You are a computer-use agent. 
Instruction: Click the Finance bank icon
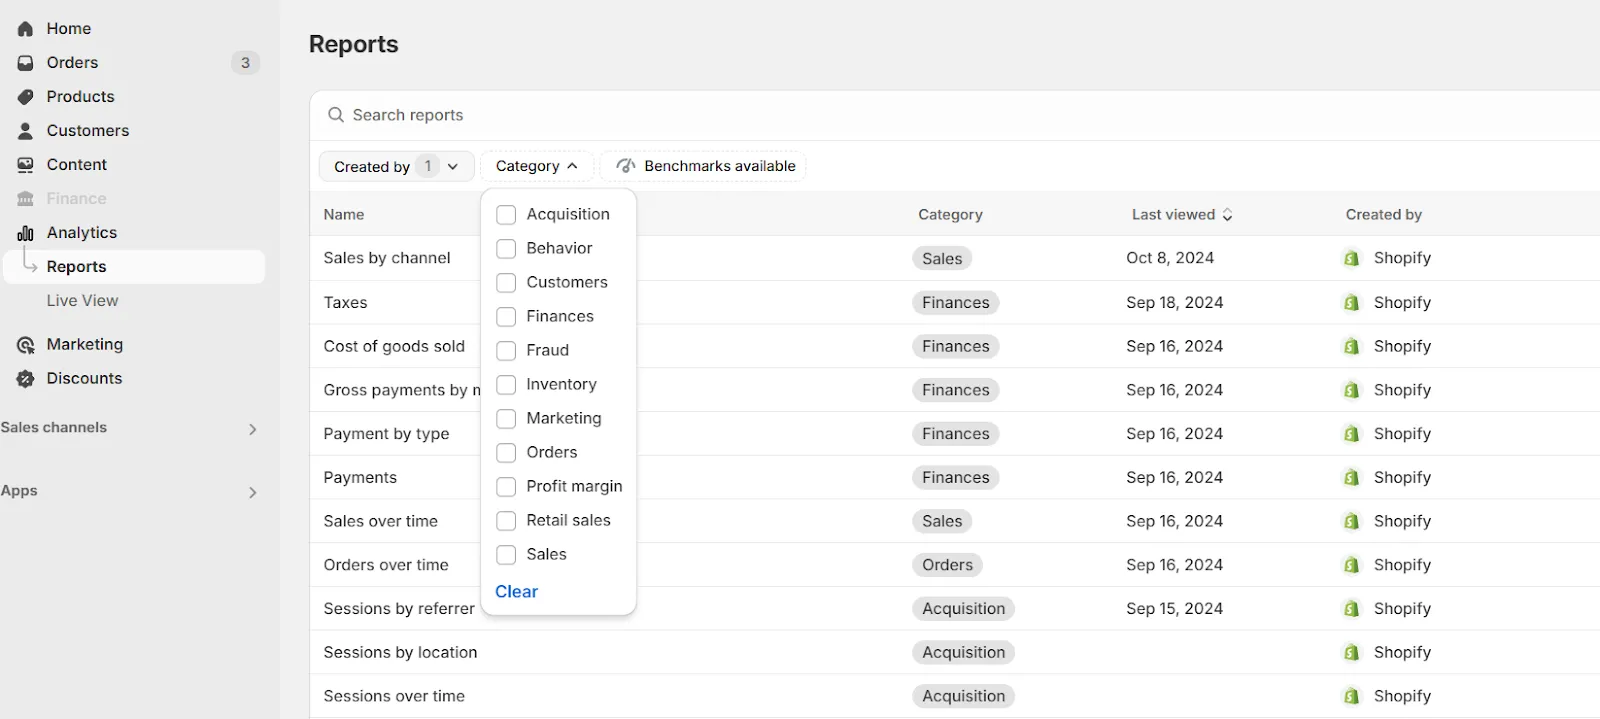25,199
